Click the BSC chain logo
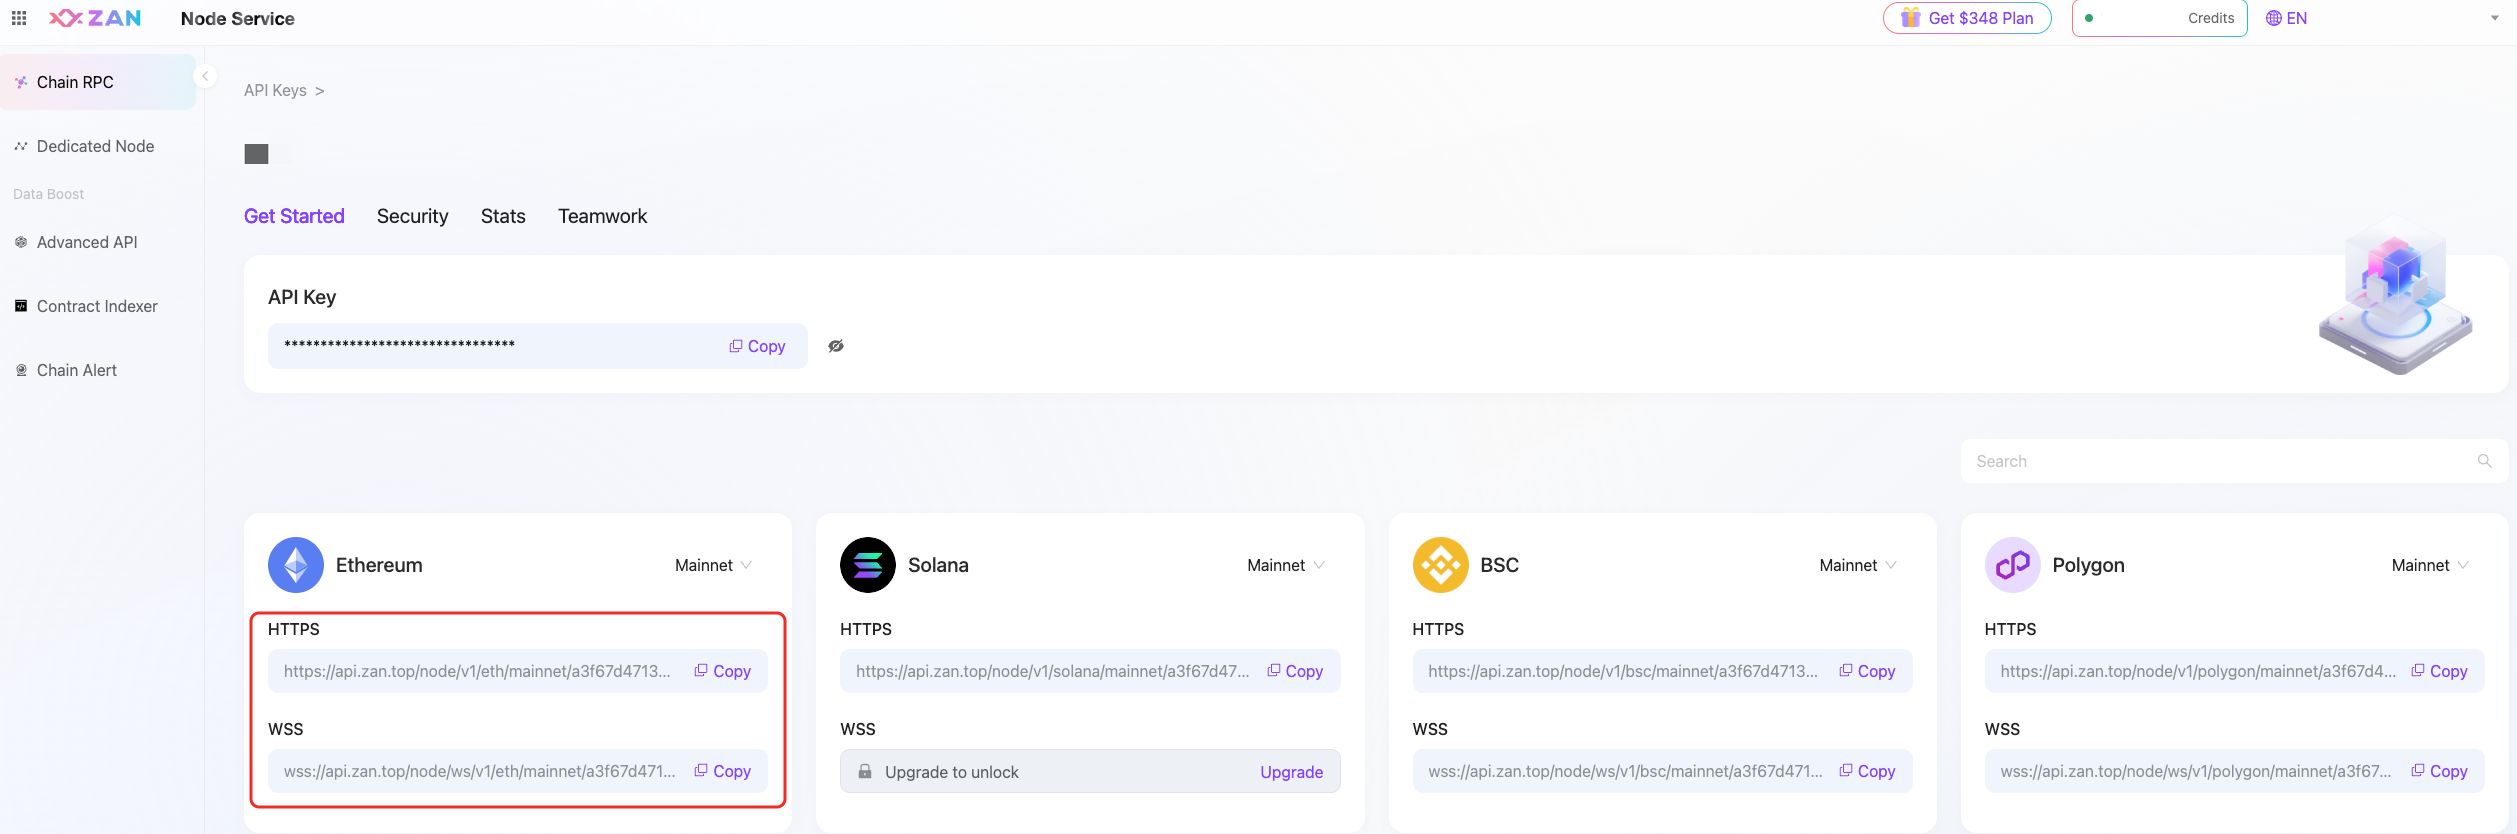 pos(1440,565)
